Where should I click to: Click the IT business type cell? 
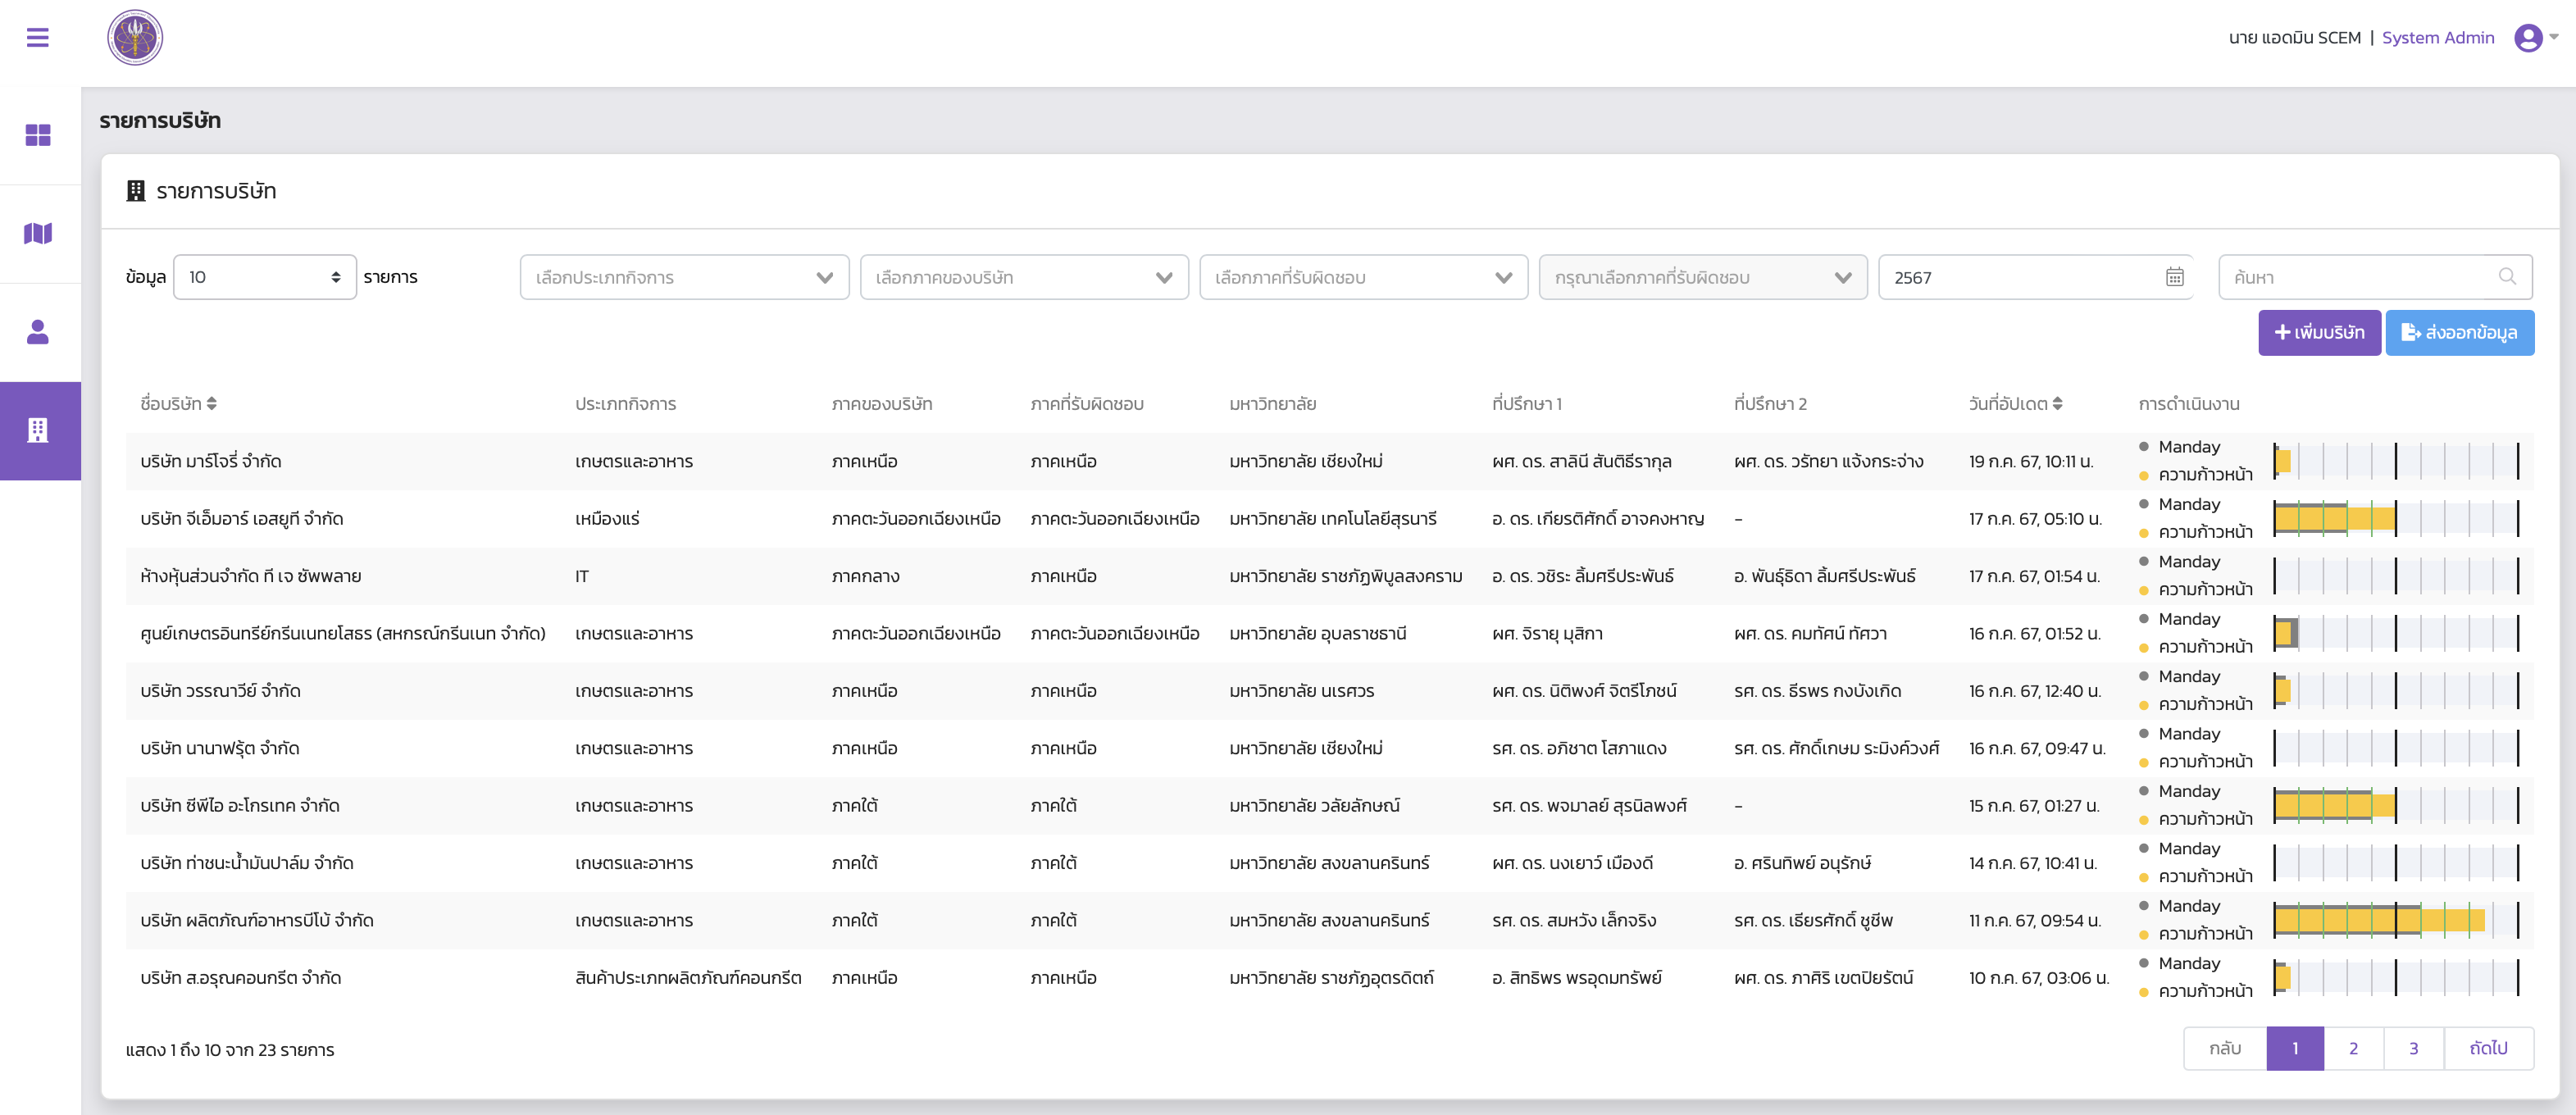click(x=582, y=576)
